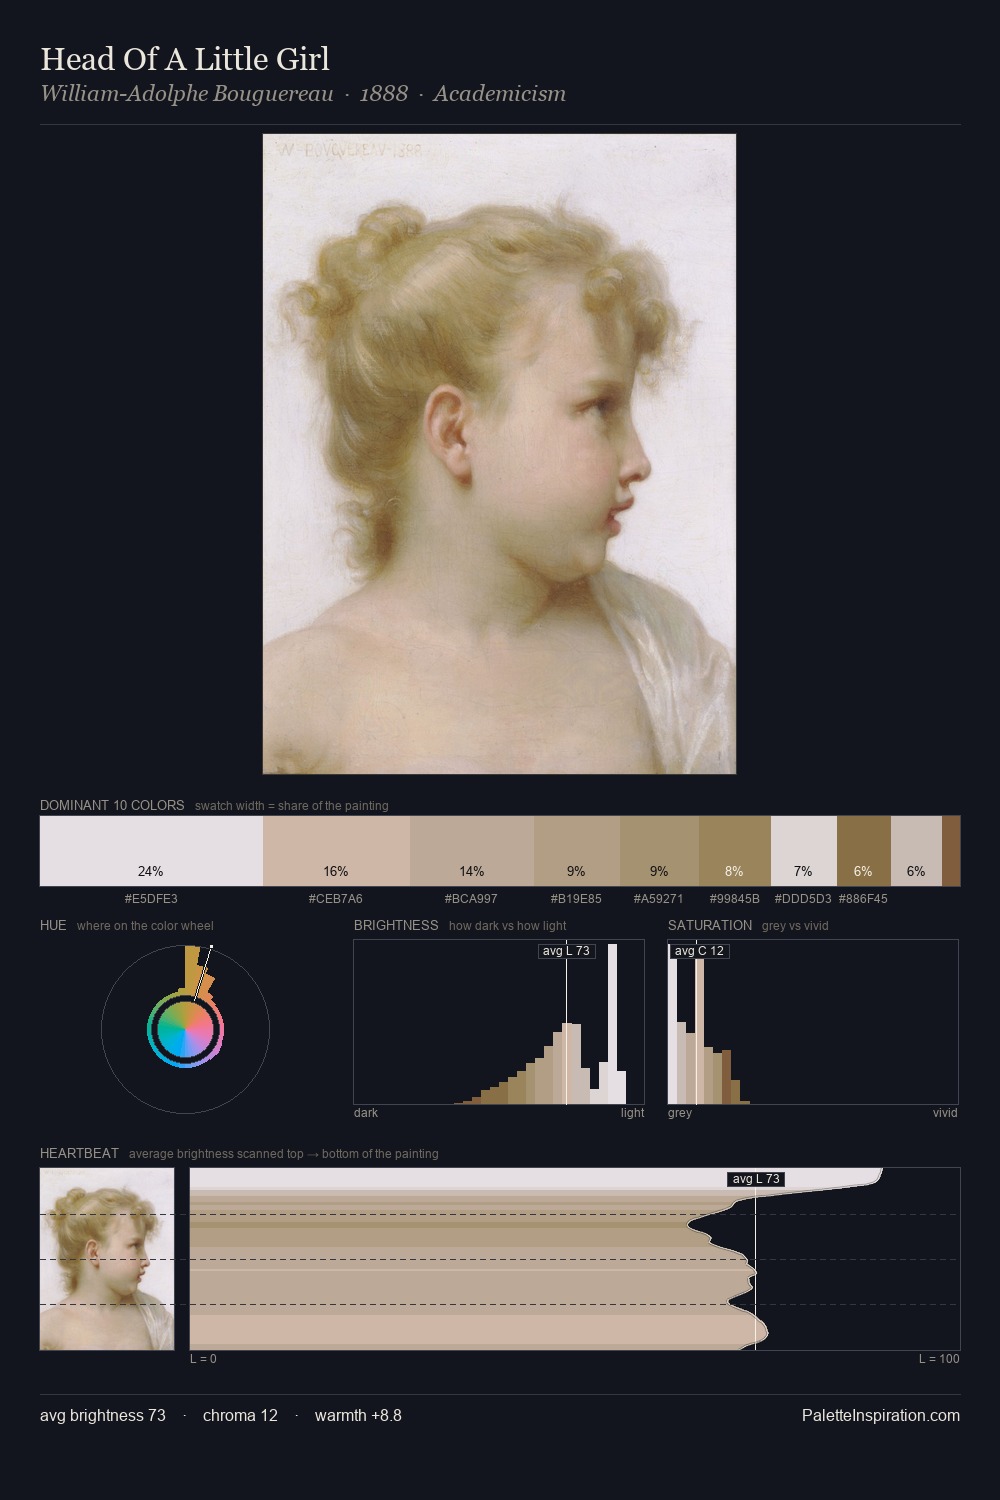Click 'avg brightness 73' in footer
This screenshot has height=1500, width=1000.
pyautogui.click(x=103, y=1415)
